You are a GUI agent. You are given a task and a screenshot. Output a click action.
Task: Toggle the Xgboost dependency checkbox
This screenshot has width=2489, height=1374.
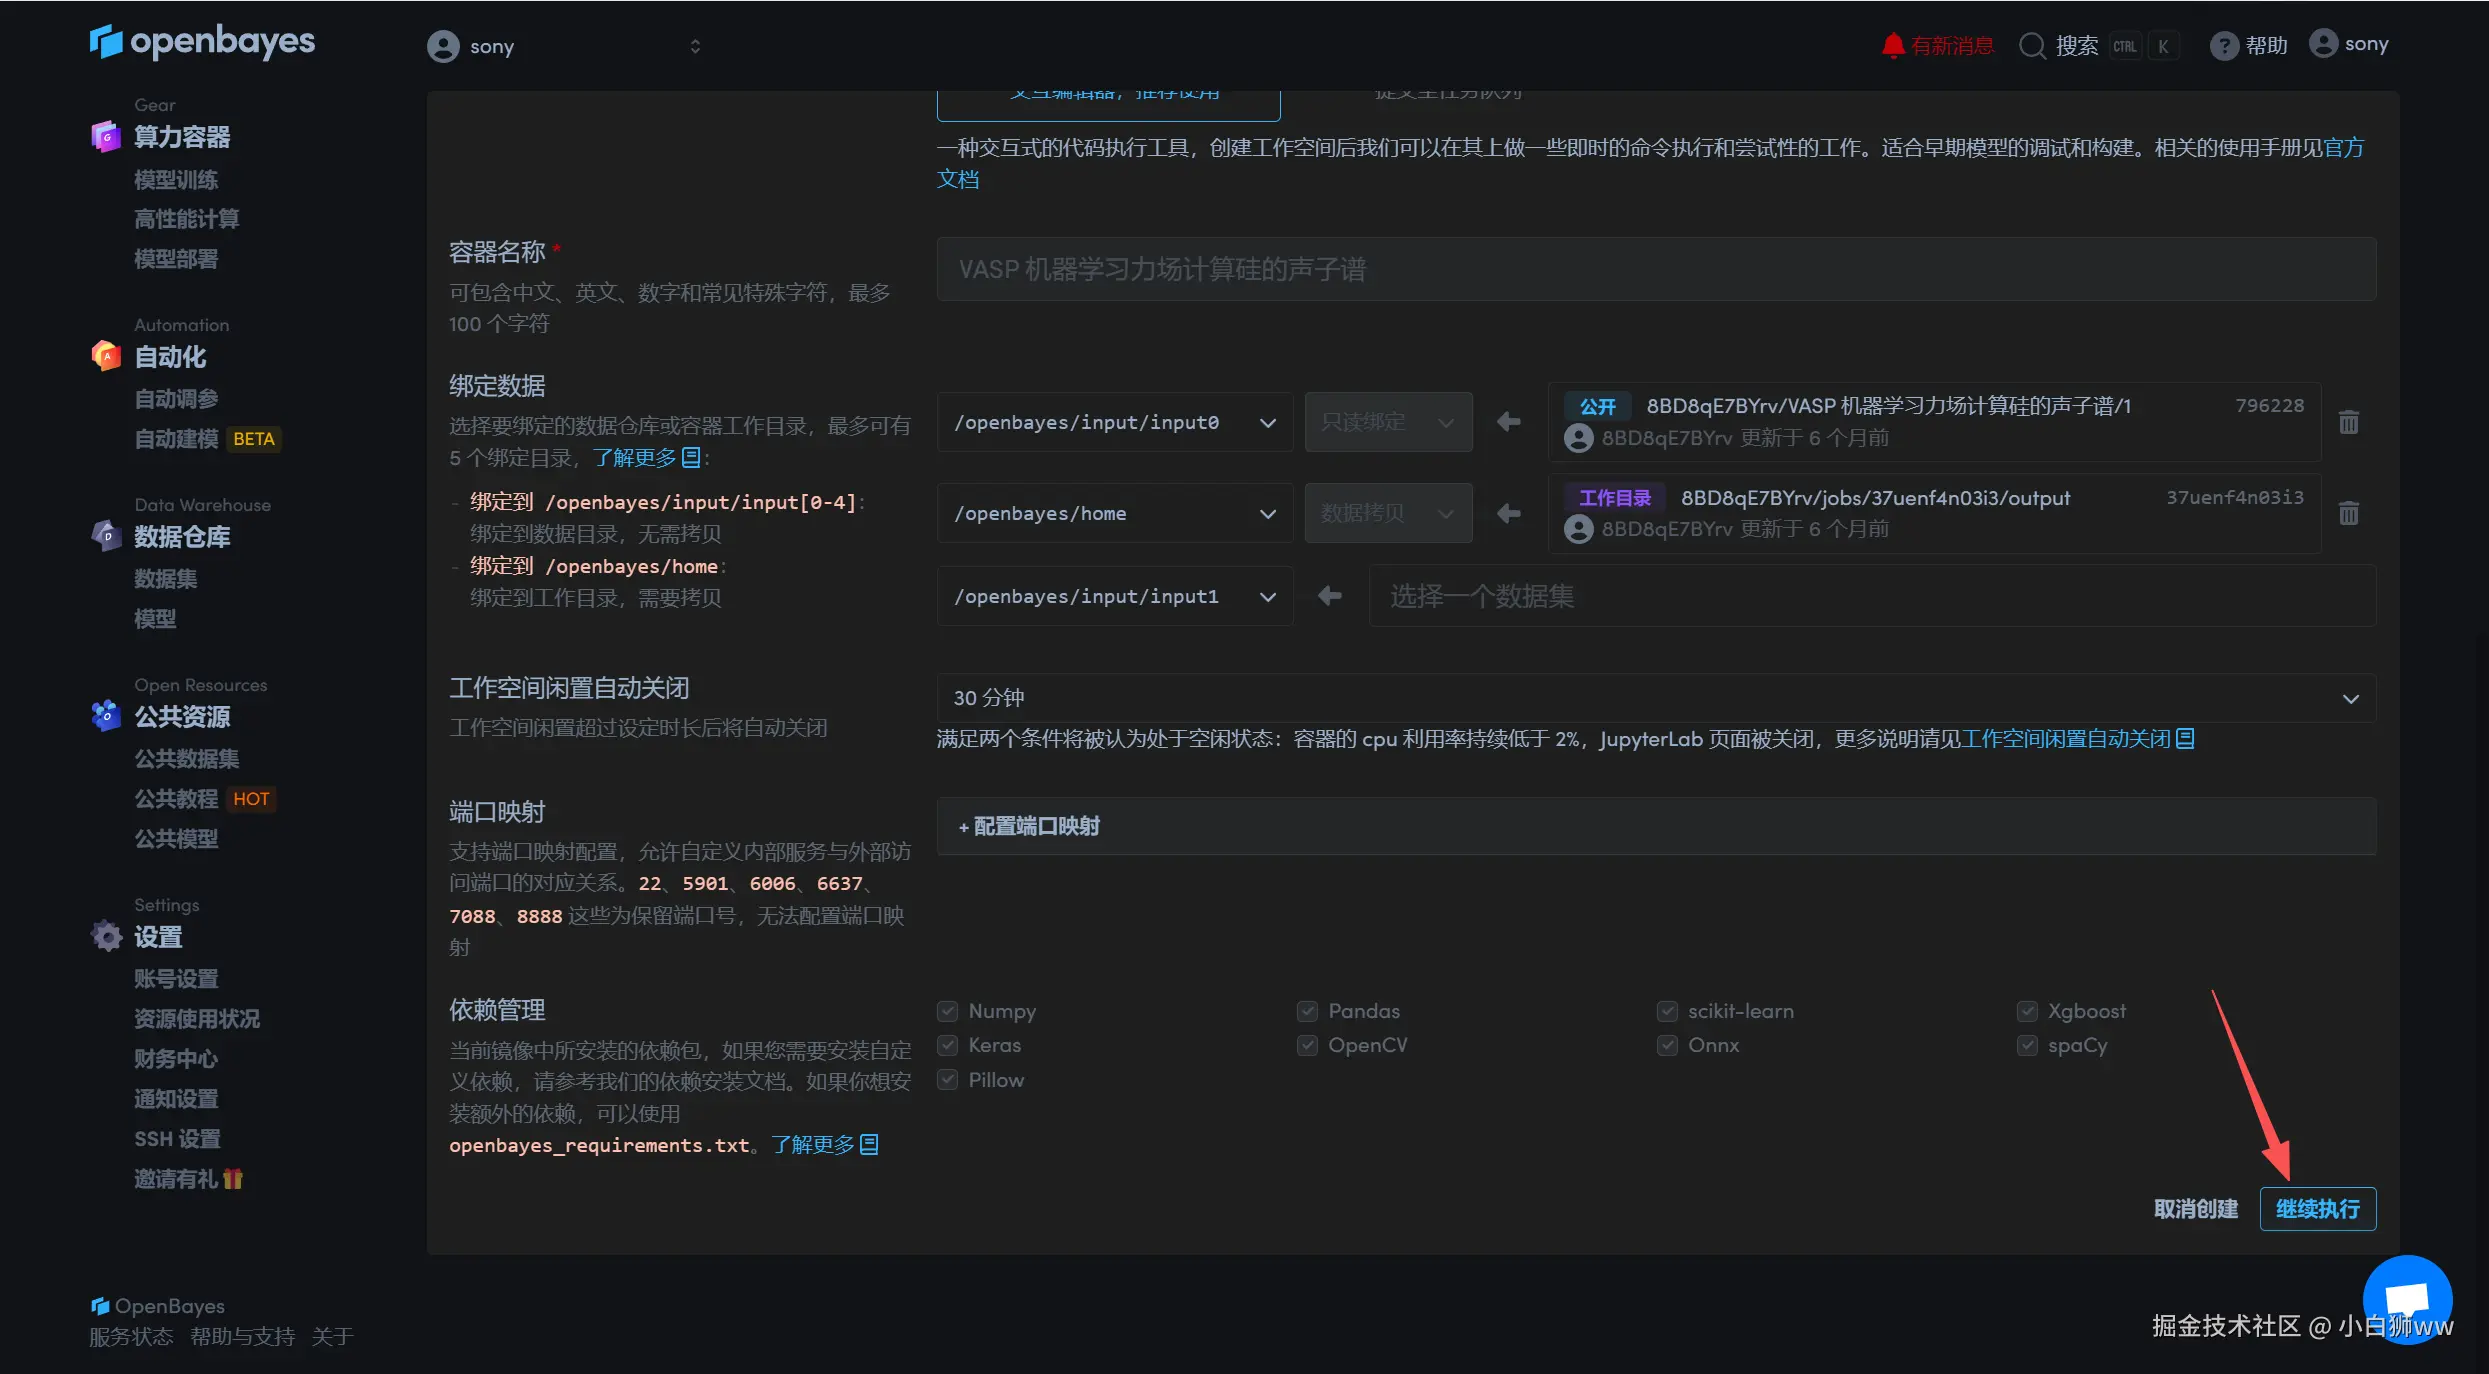click(x=2027, y=1011)
